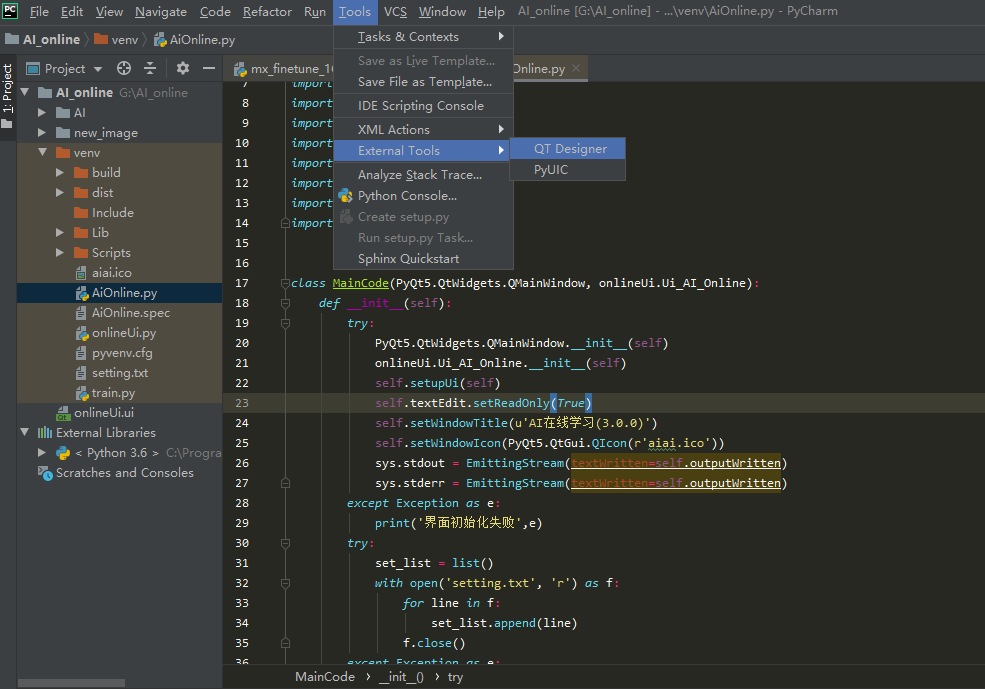985x689 pixels.
Task: Click the try breadcrumb at bottom
Action: click(x=455, y=677)
